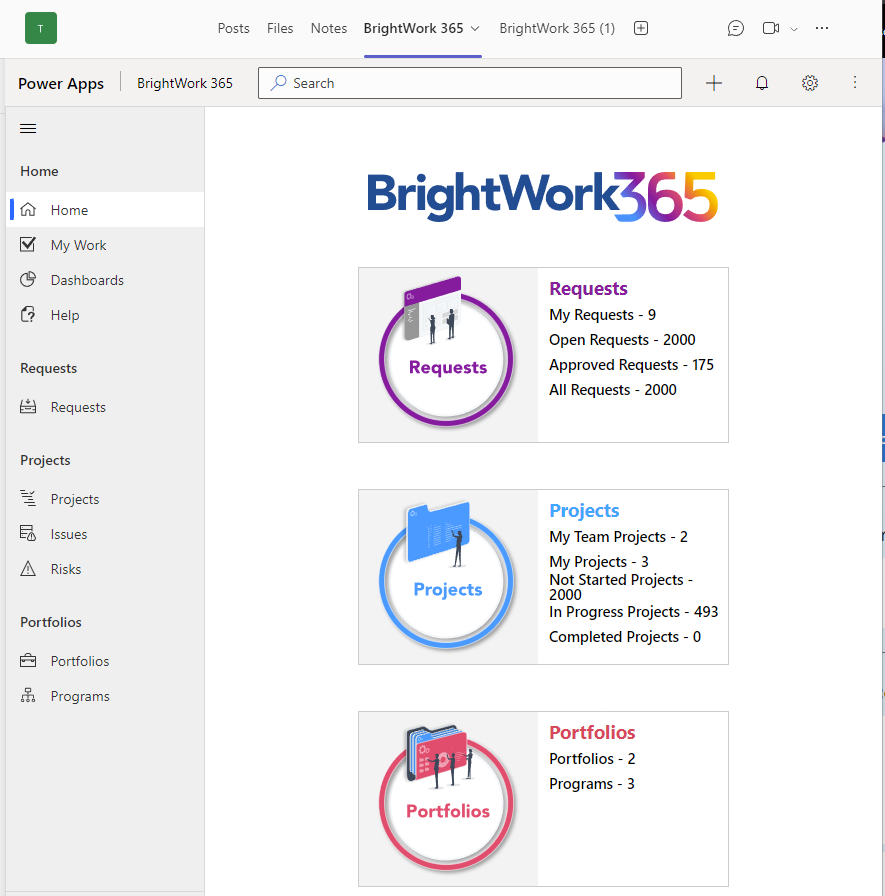This screenshot has height=896, width=885.
Task: Switch to the Files tab
Action: [280, 28]
